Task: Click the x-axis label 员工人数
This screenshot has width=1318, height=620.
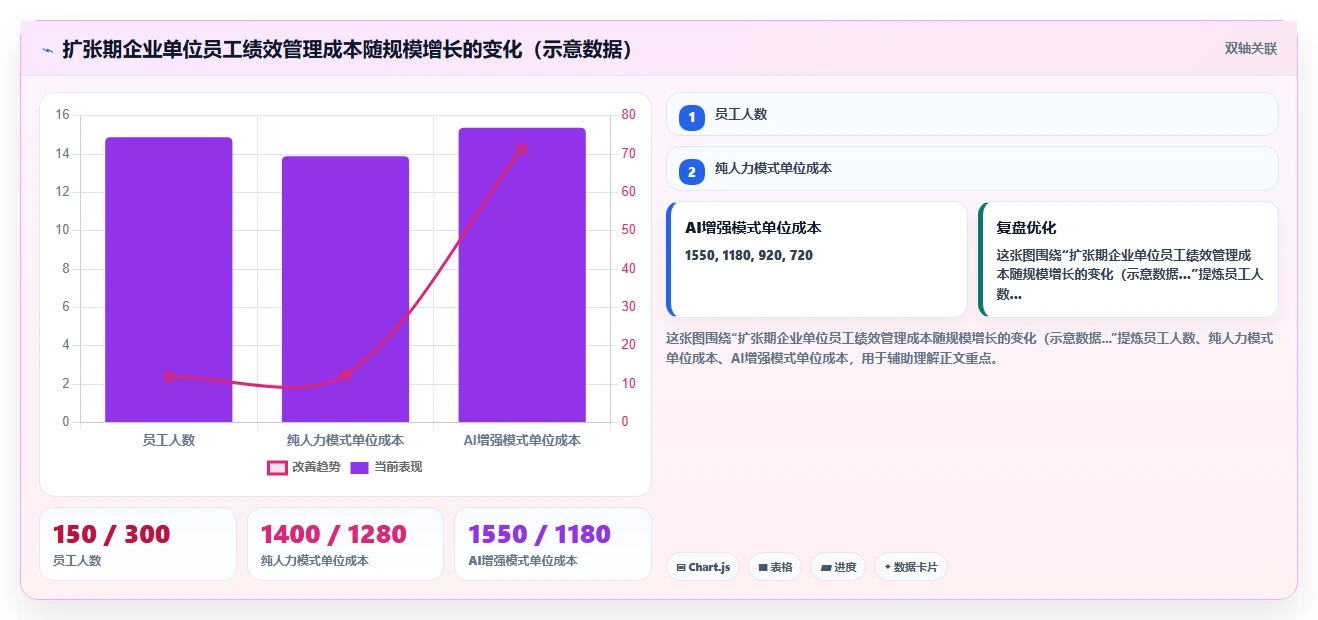Action: [x=169, y=440]
